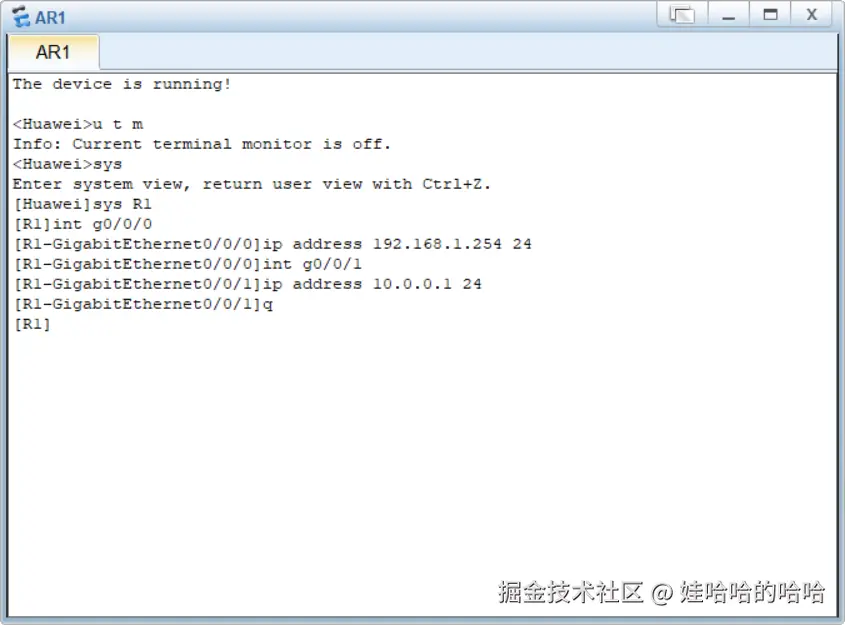The height and width of the screenshot is (625, 845).
Task: Minimize the AR1 console window
Action: coord(728,14)
